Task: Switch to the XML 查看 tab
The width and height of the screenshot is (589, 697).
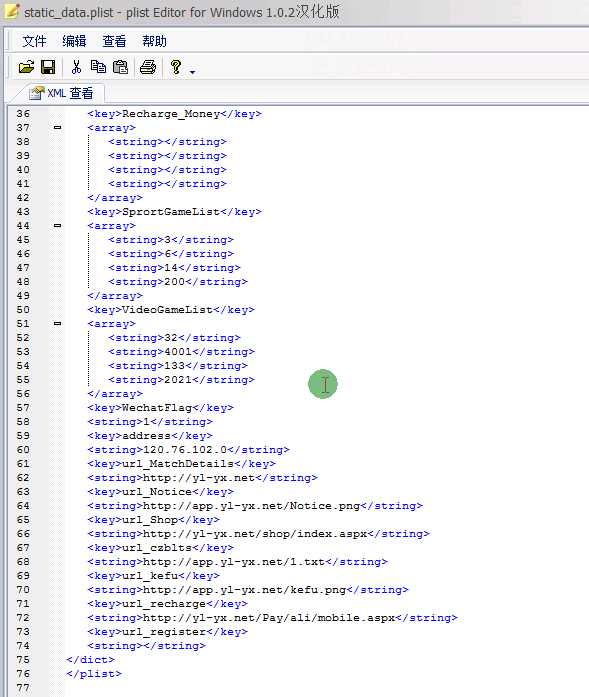Action: pyautogui.click(x=61, y=93)
